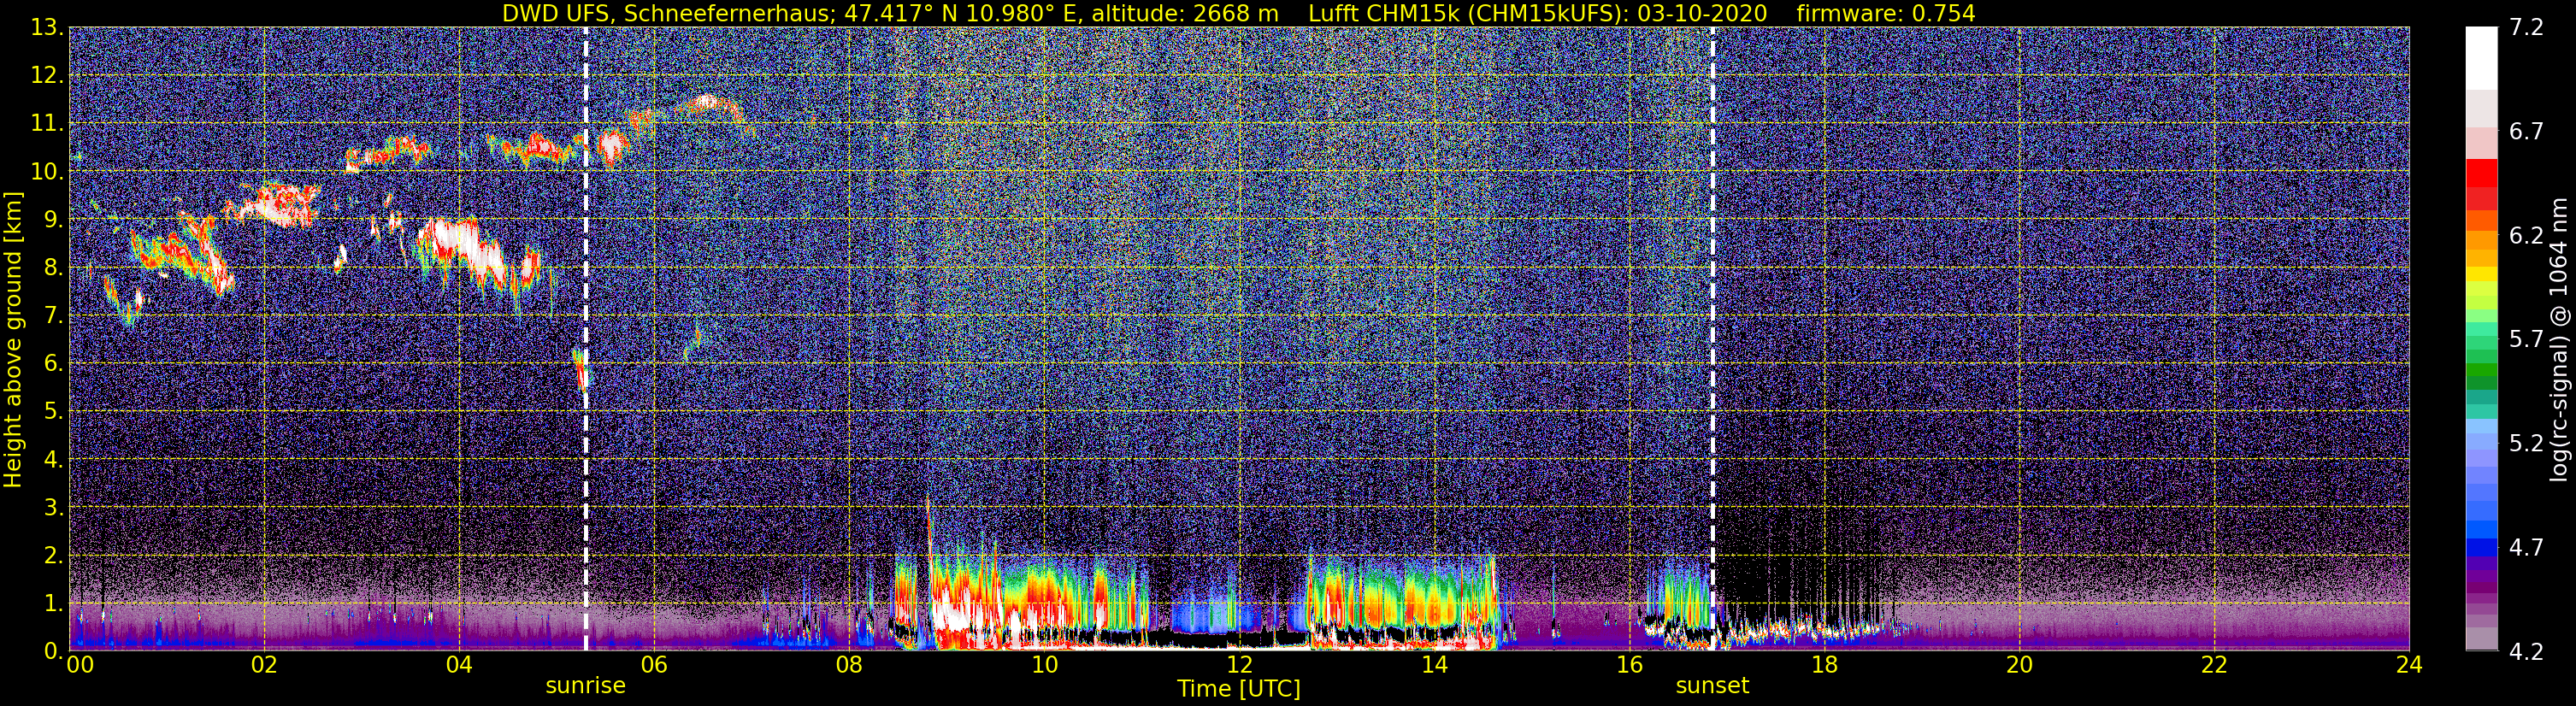2576x706 pixels.
Task: Click the colorbar tick value '6.2'
Action: click(x=2526, y=236)
